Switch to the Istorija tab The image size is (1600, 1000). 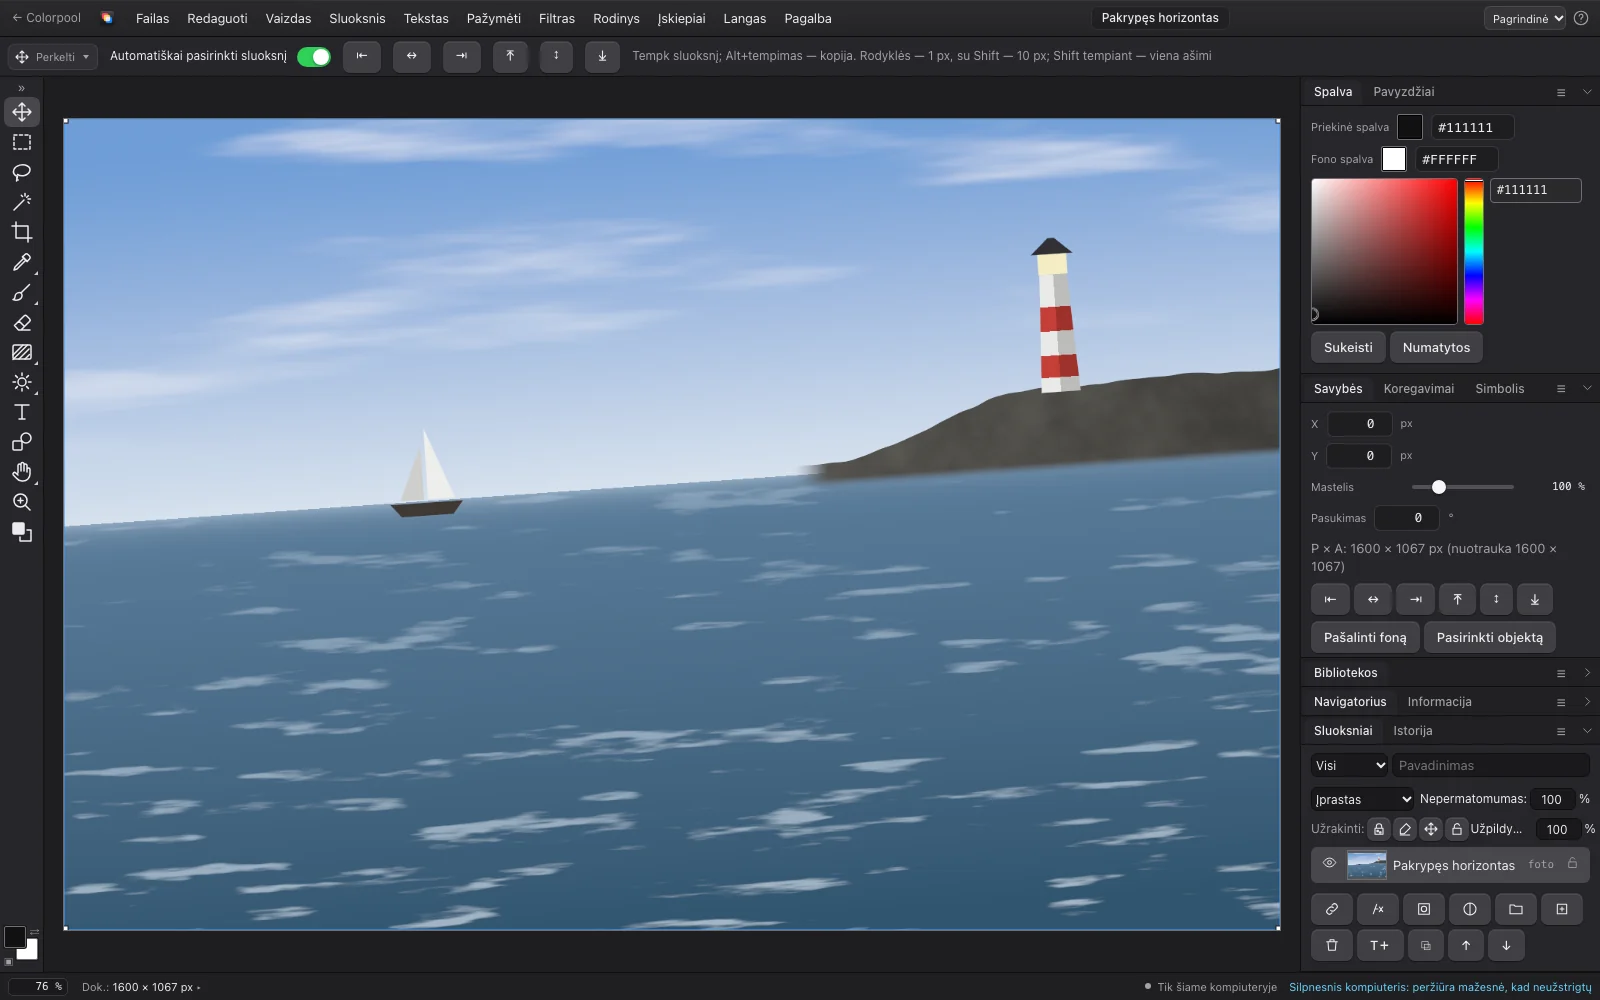(x=1413, y=731)
